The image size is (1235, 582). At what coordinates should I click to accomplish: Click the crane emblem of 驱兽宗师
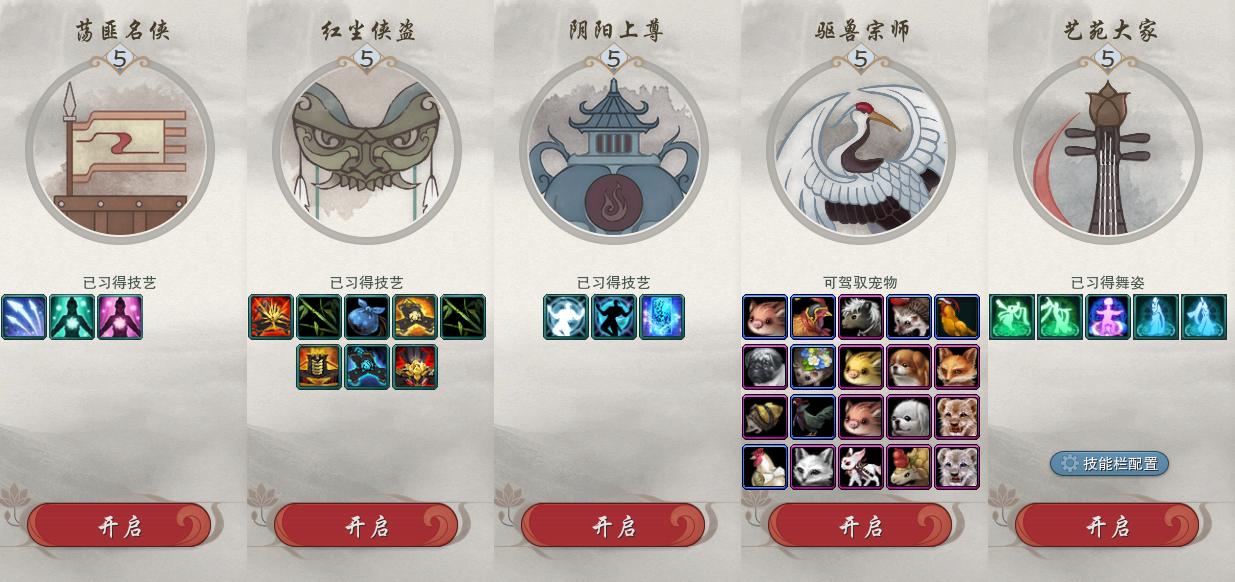860,150
